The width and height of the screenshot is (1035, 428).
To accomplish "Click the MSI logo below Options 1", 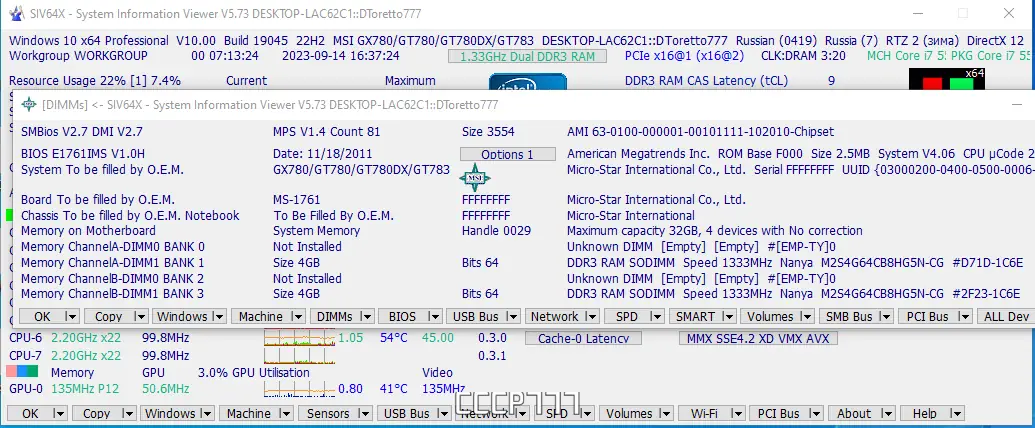I will tap(475, 178).
